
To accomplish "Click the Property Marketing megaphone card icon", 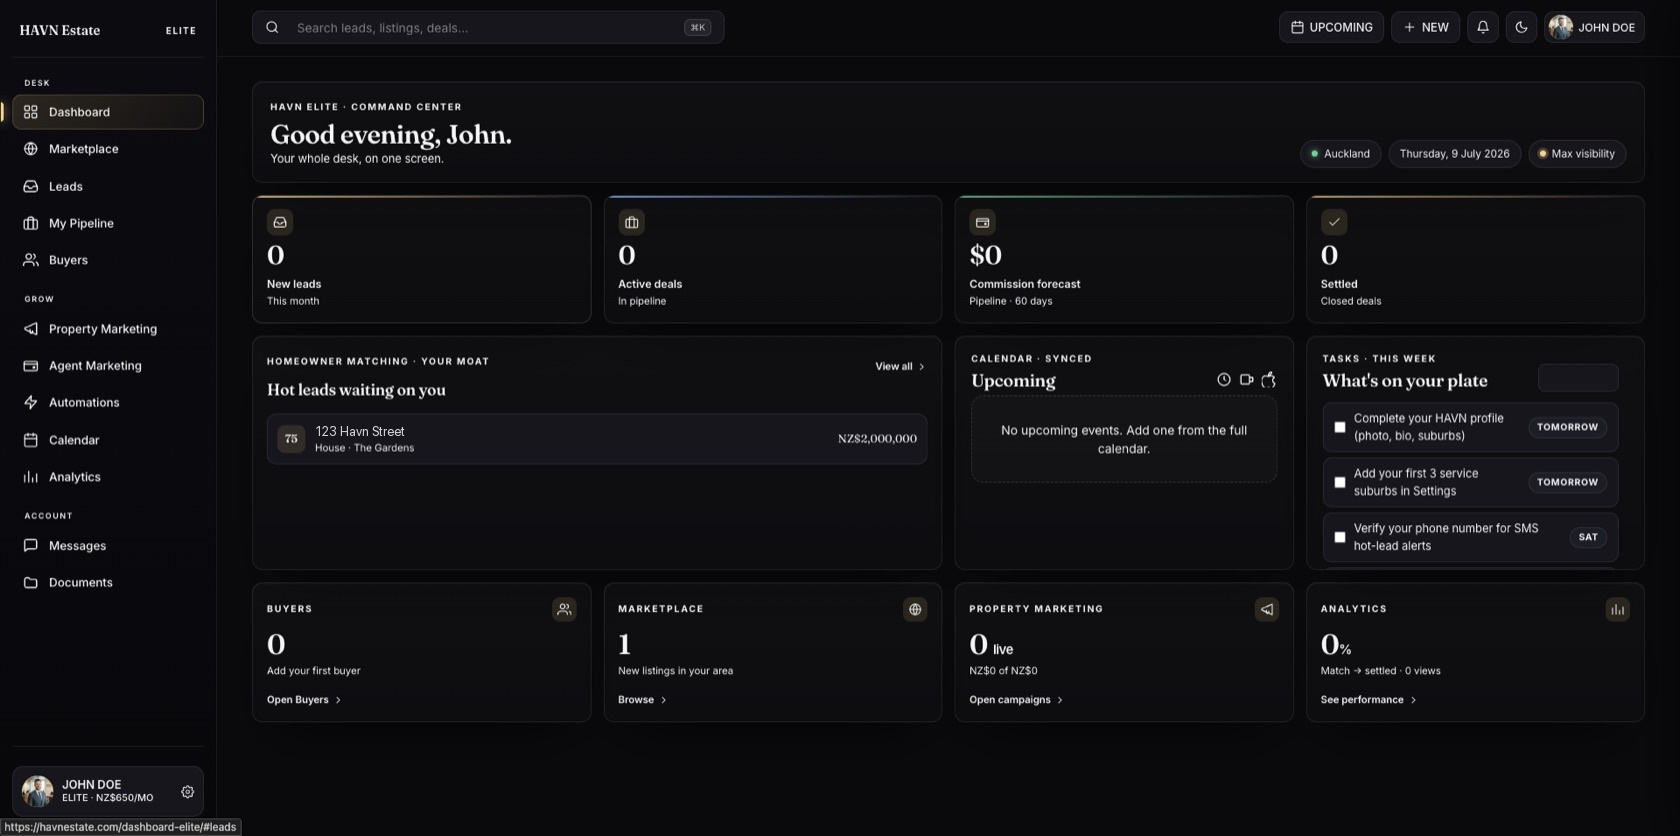I will point(1266,609).
